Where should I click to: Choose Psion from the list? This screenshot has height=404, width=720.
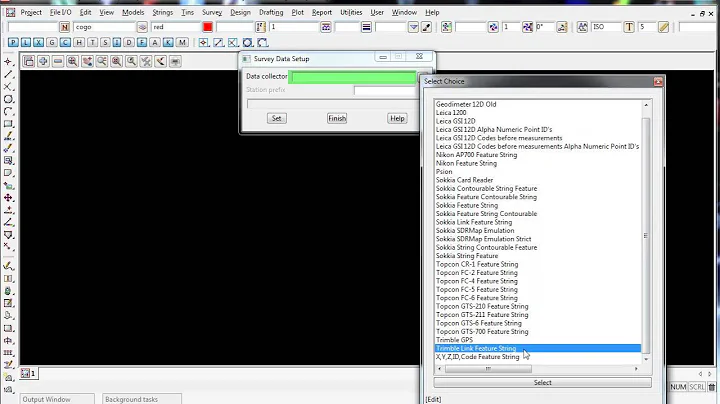tap(444, 172)
